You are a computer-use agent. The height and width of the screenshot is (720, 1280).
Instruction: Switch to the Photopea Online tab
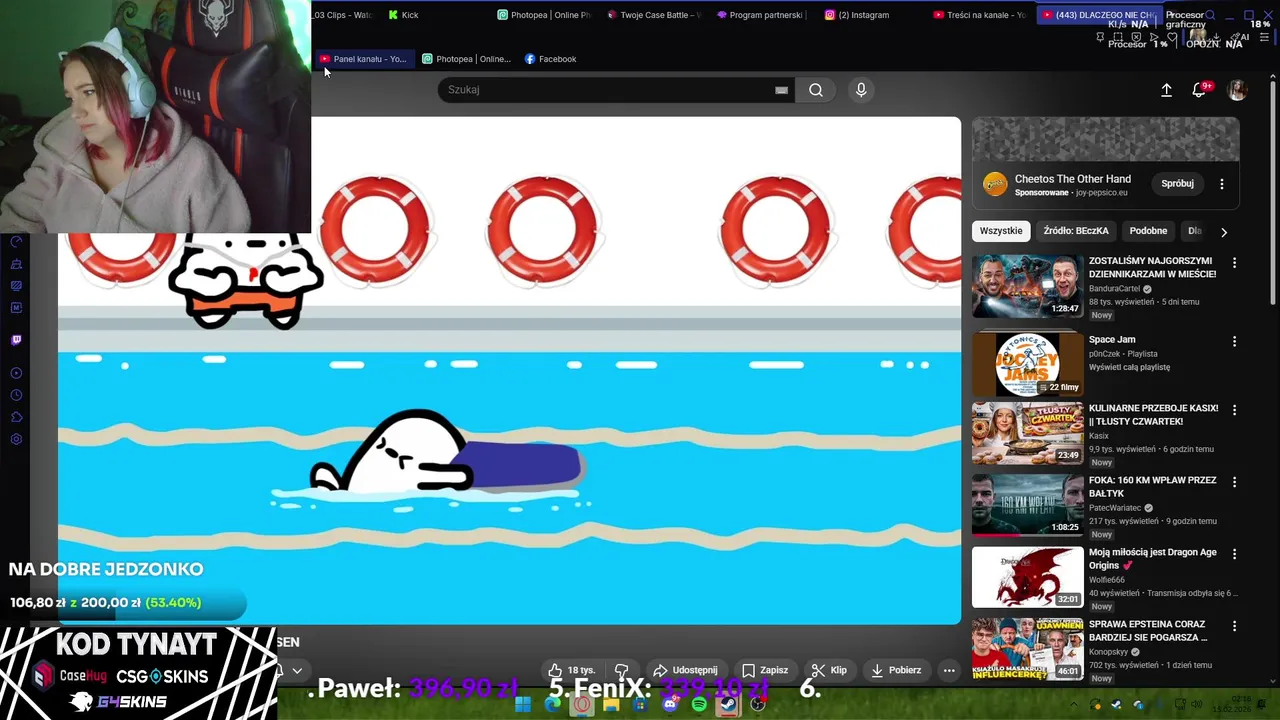point(544,15)
